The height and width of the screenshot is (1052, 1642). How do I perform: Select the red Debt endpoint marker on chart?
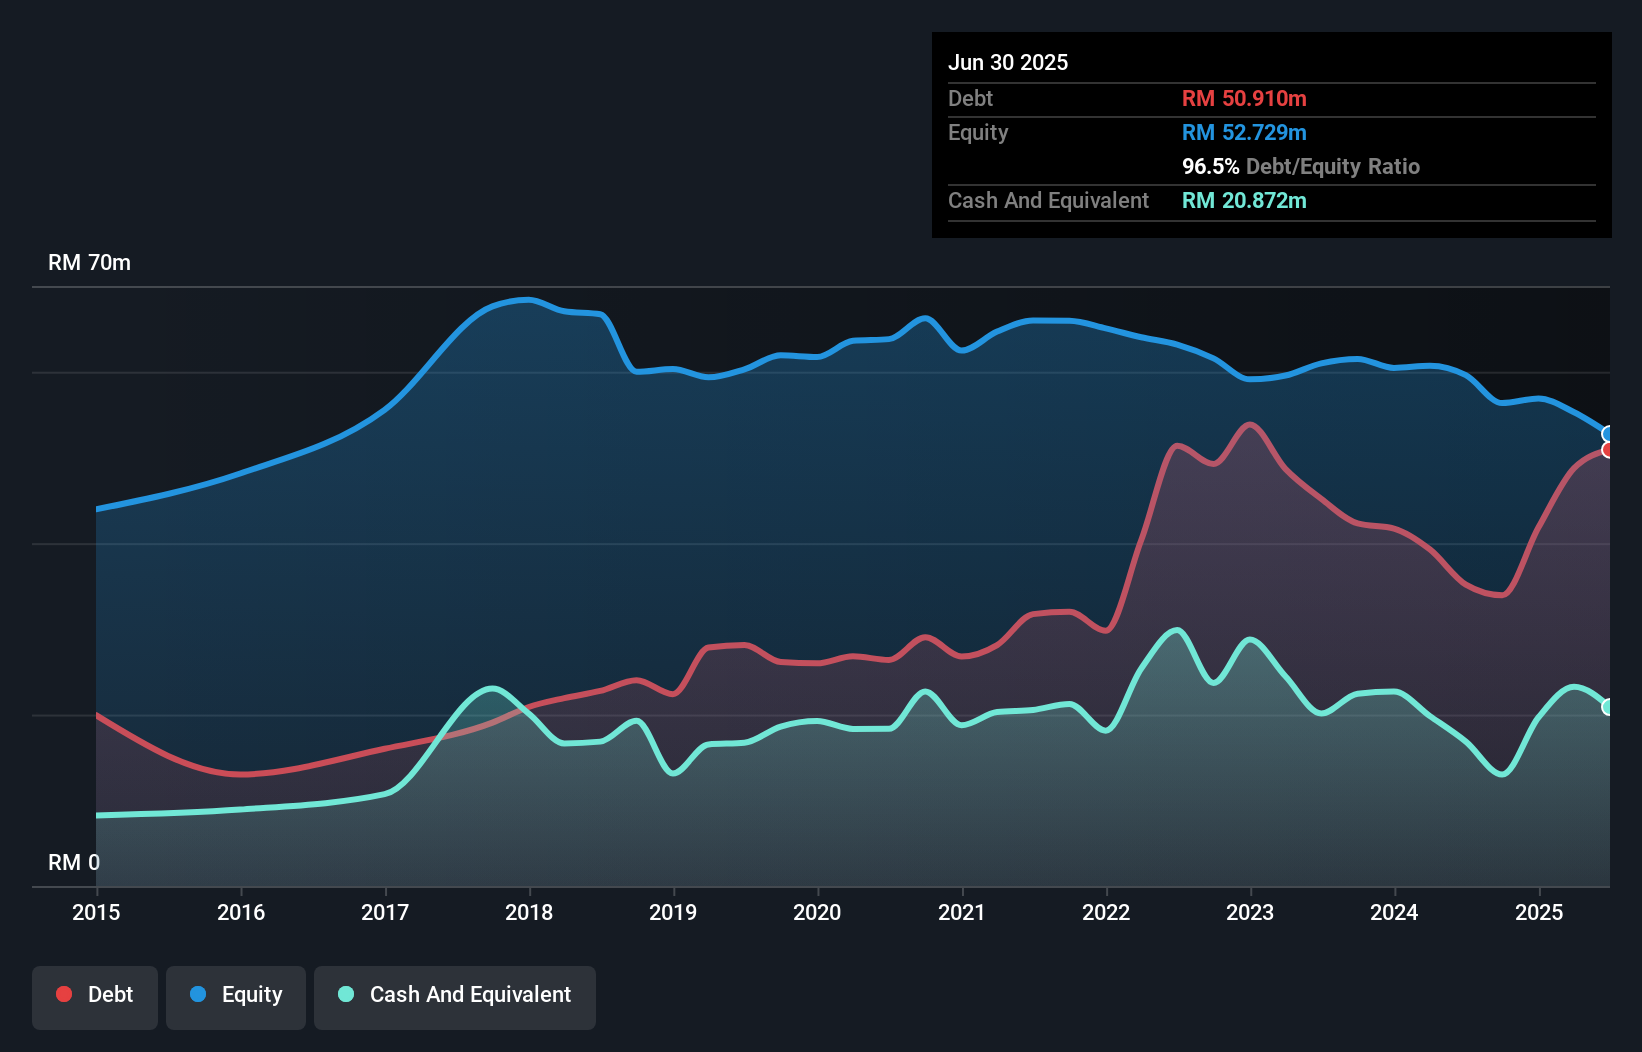tap(1608, 452)
